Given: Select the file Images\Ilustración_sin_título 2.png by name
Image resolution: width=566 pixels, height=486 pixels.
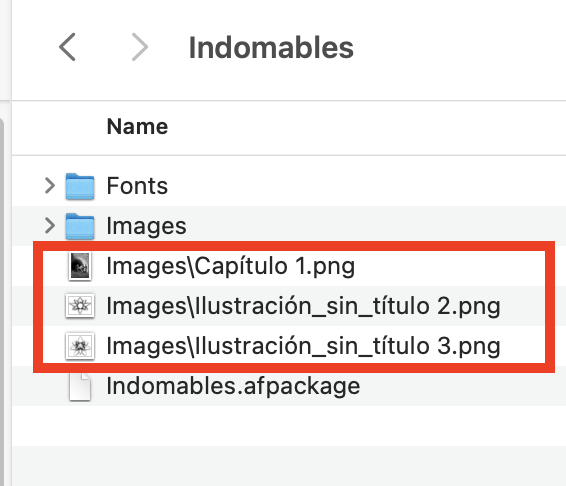Looking at the screenshot, I should (x=304, y=306).
